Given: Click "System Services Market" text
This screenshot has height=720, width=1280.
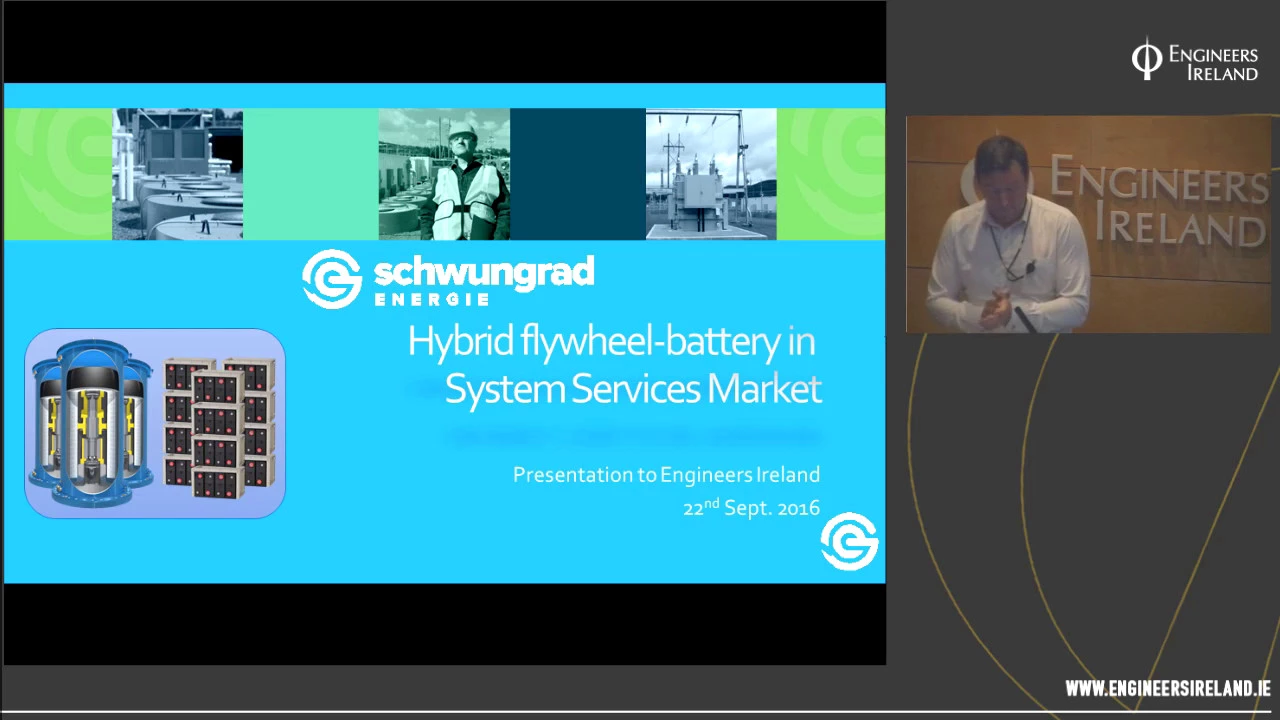Looking at the screenshot, I should [x=633, y=388].
